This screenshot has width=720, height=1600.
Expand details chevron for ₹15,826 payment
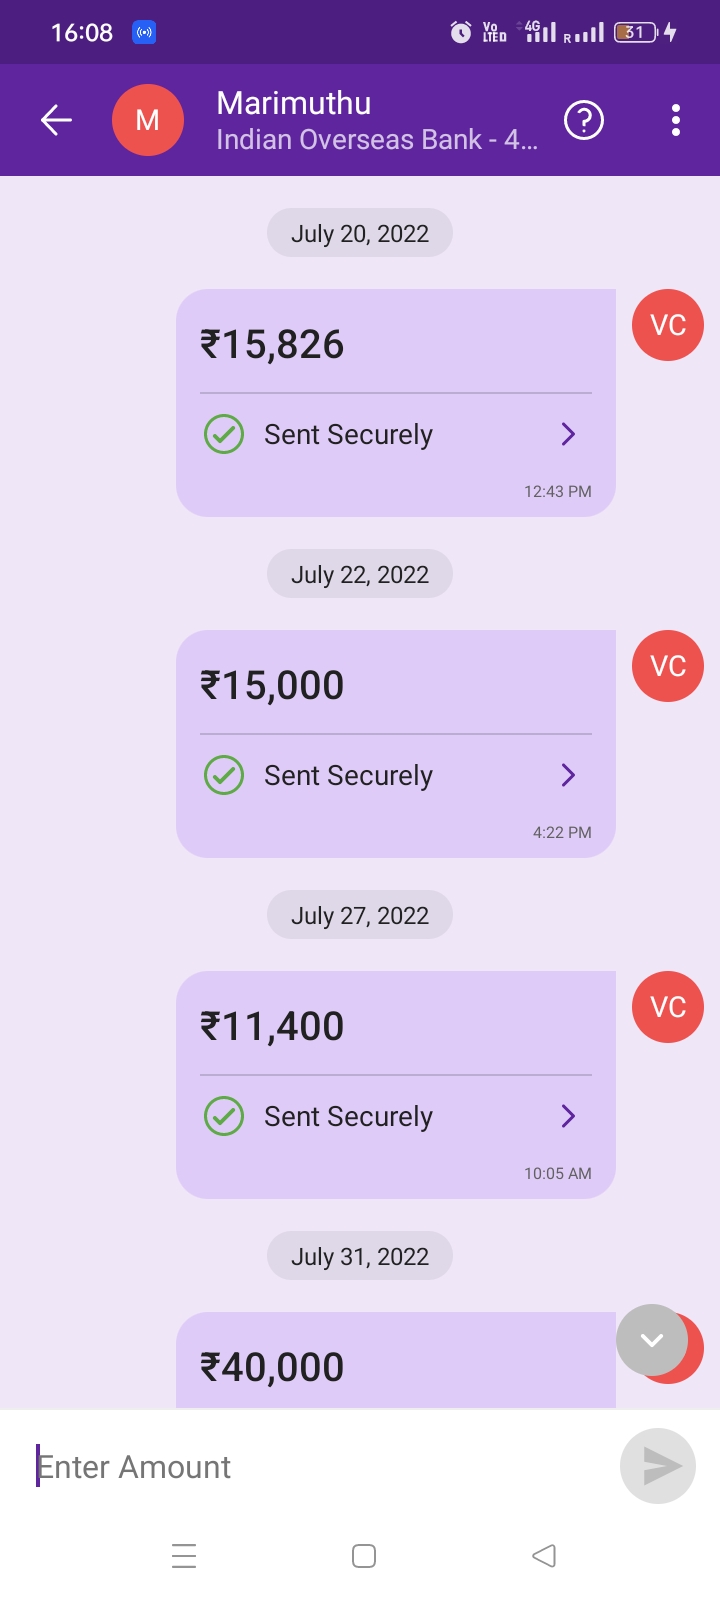[x=568, y=434]
